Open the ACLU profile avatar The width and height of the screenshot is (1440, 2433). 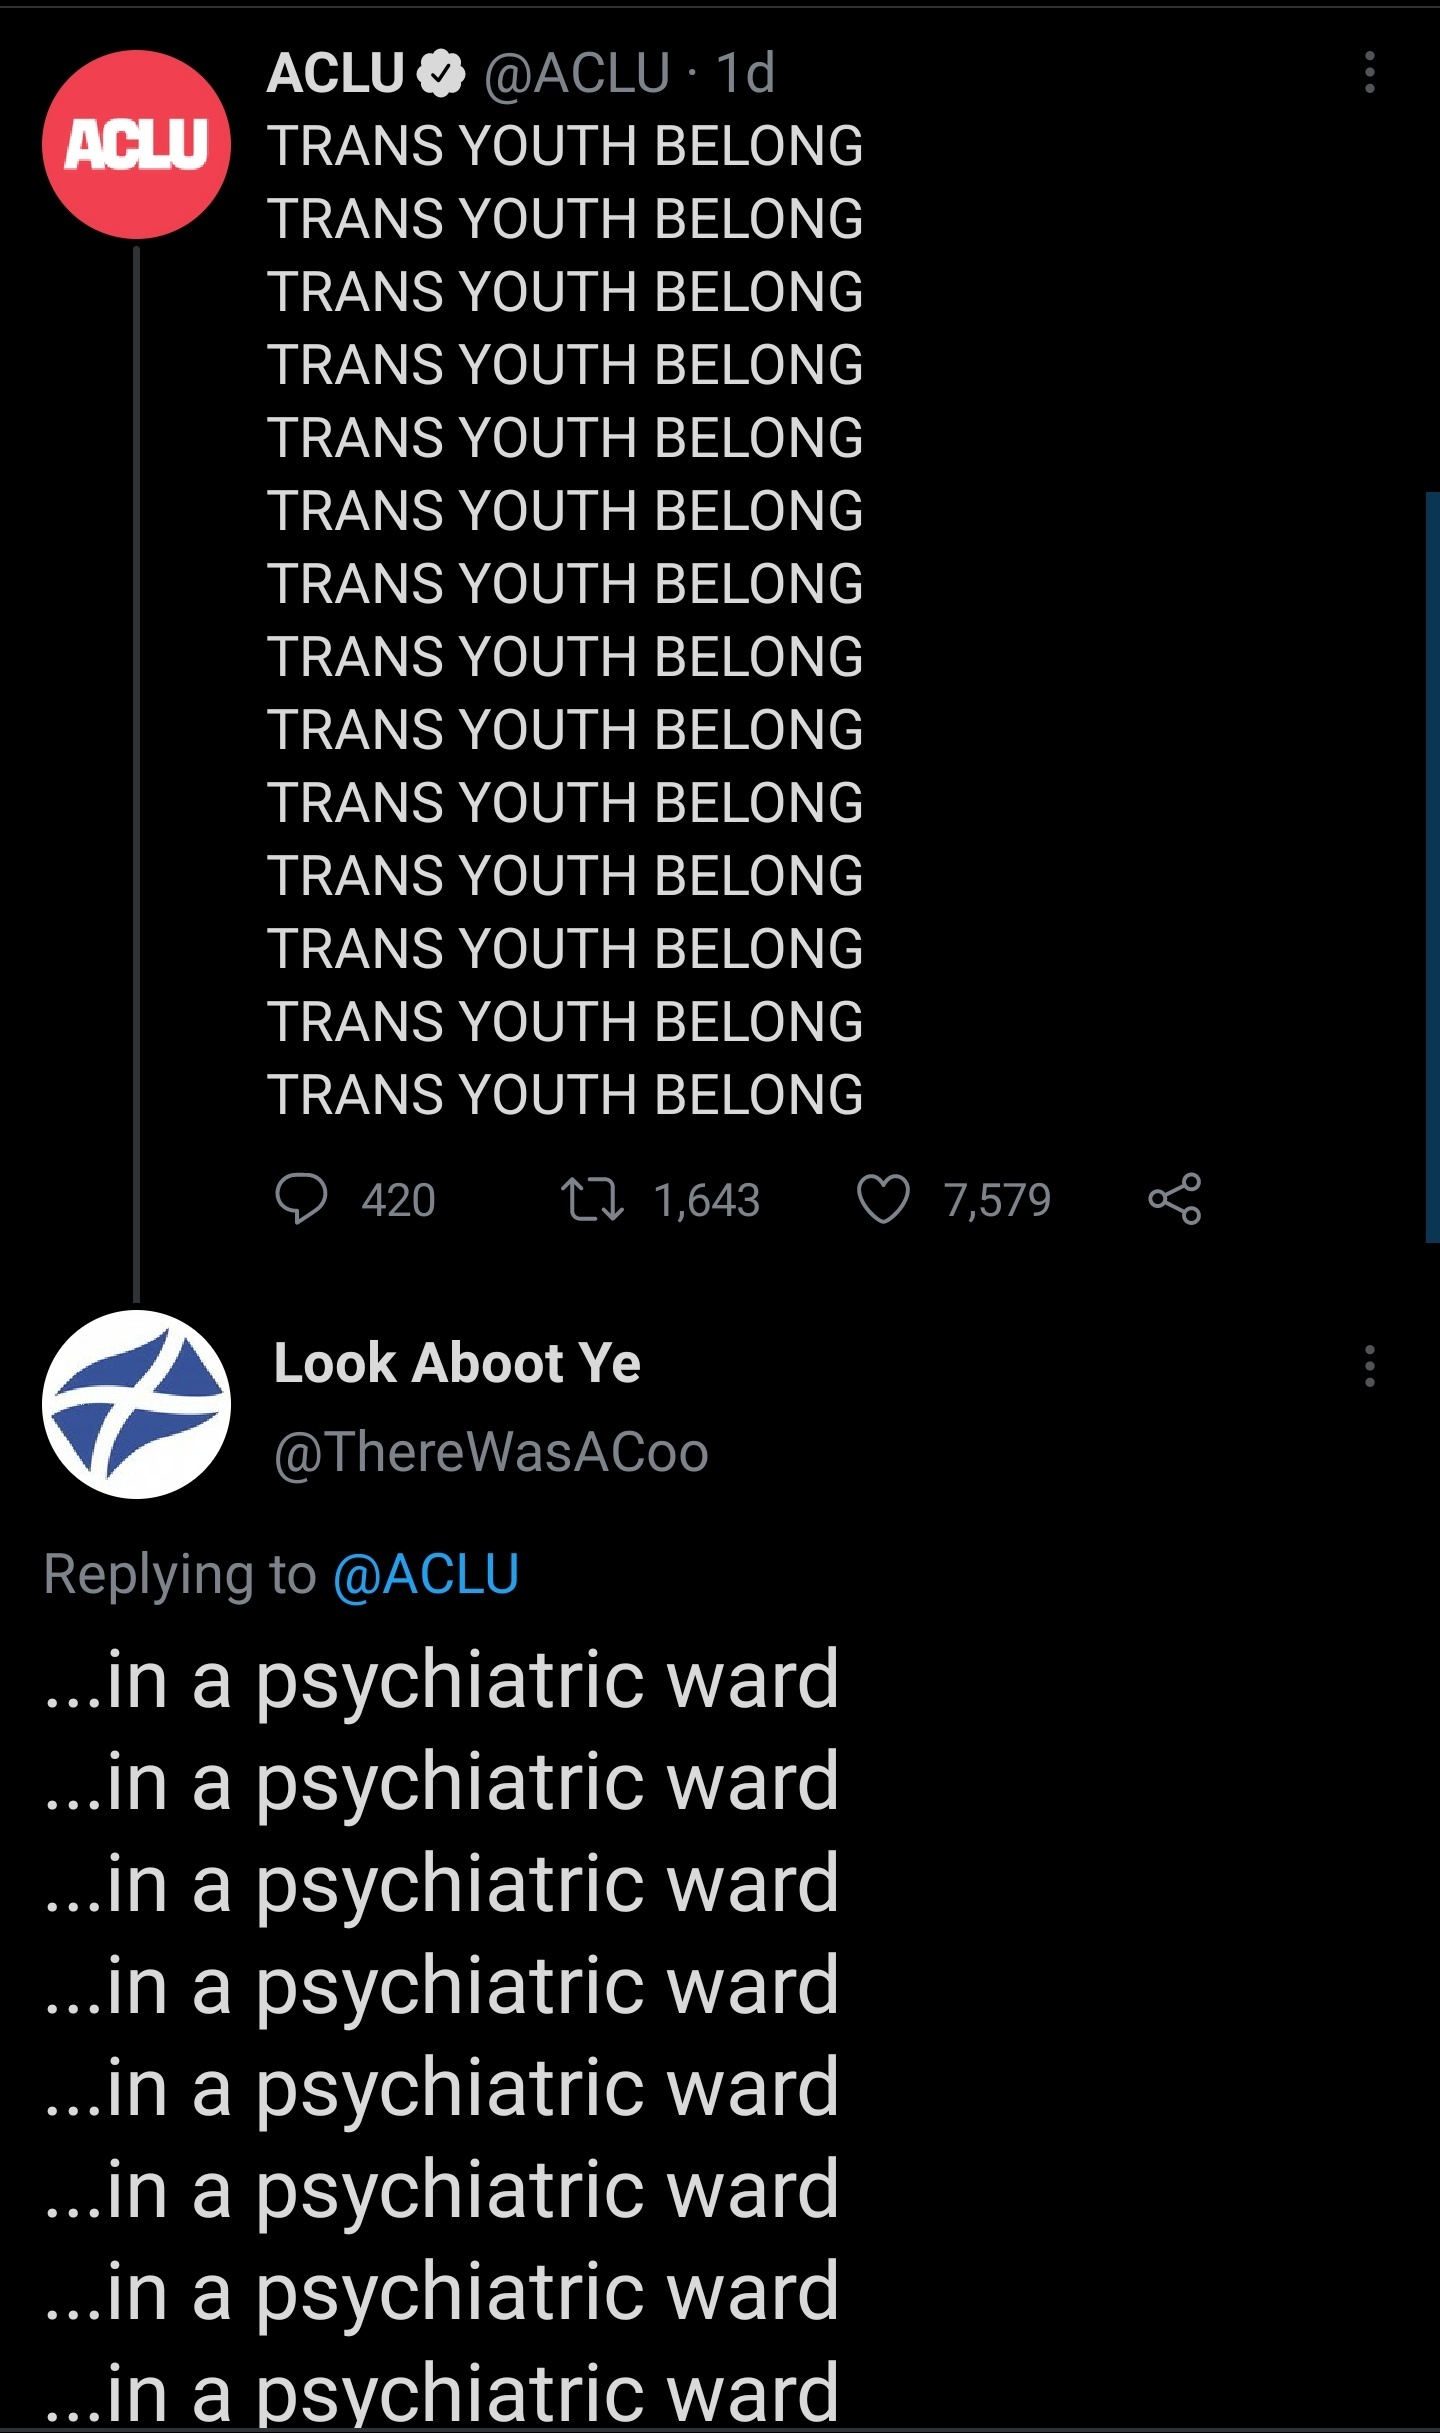tap(137, 144)
